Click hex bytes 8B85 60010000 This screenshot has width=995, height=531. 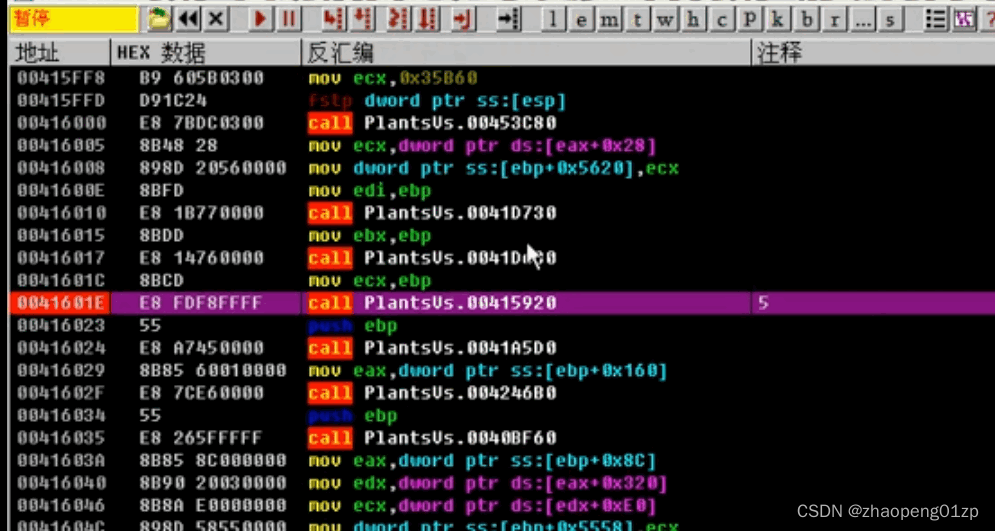tap(212, 370)
